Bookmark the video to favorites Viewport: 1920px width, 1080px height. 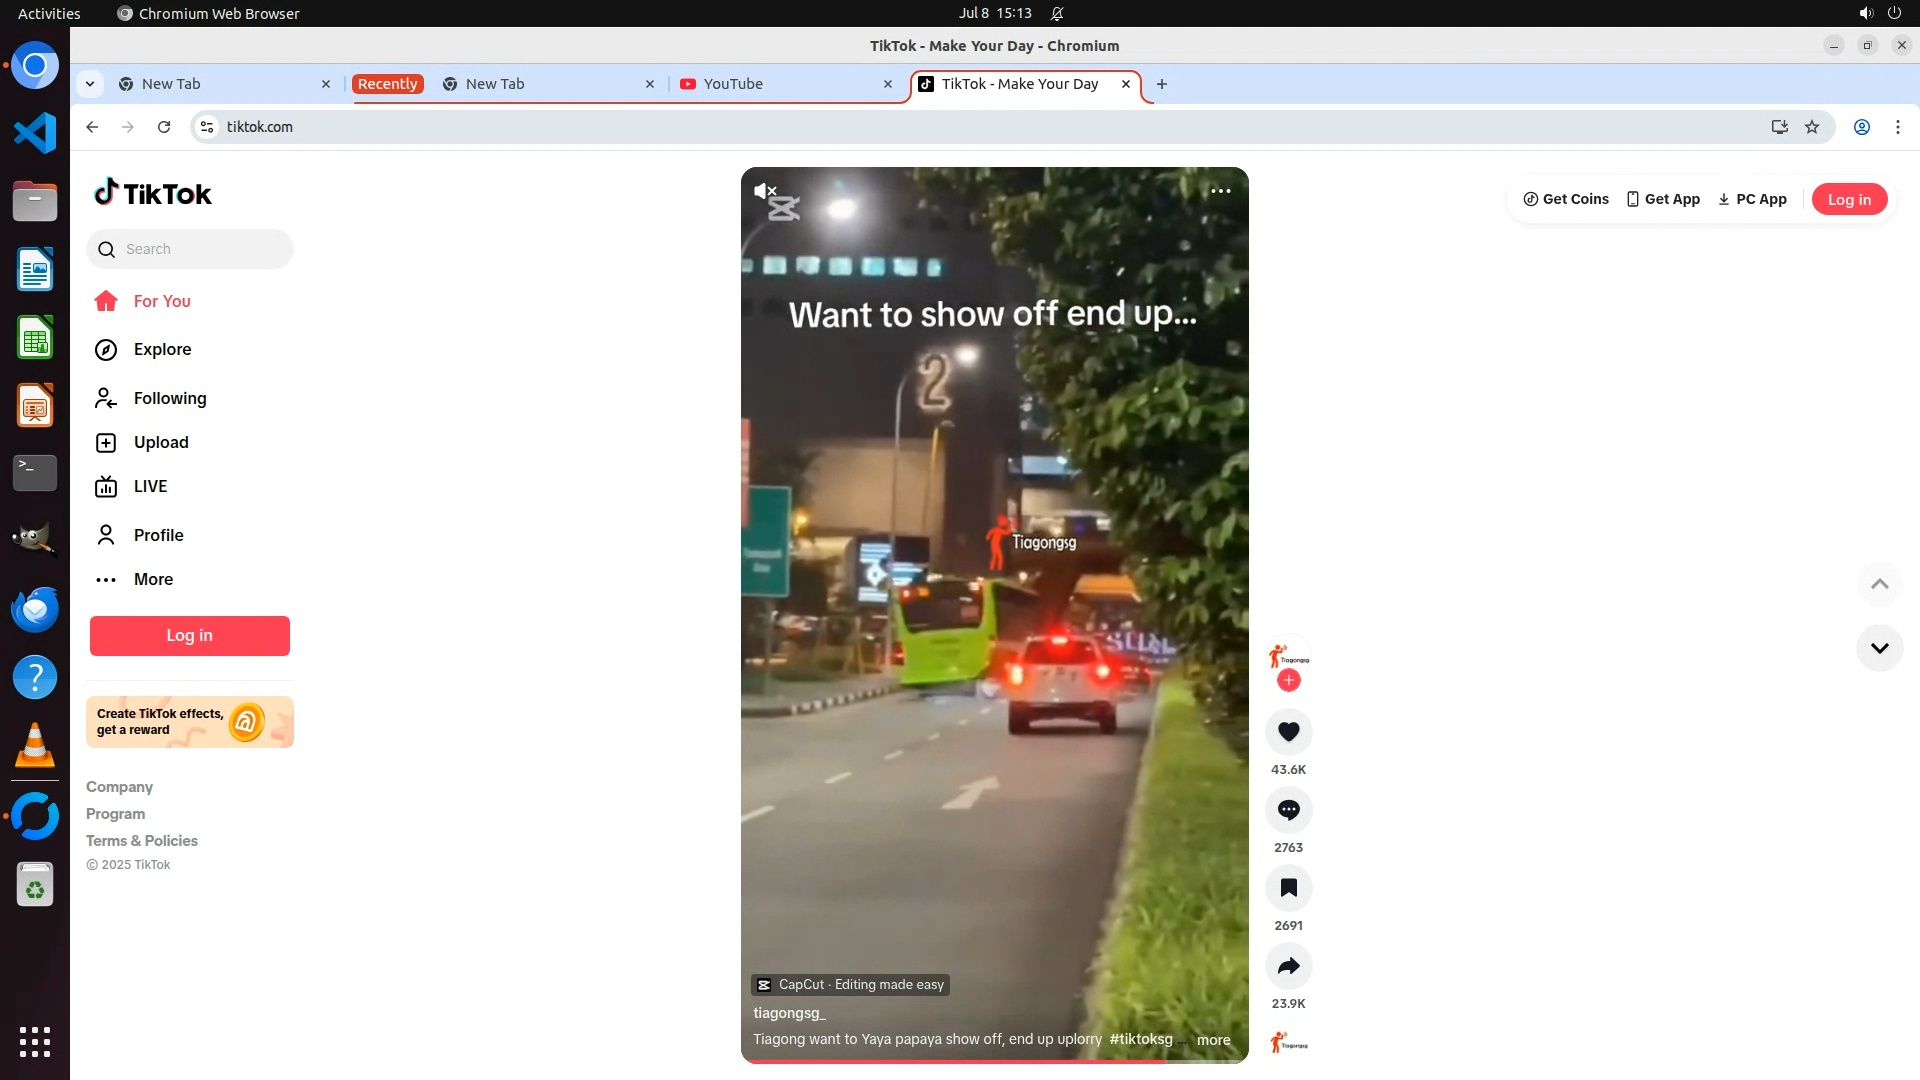click(x=1288, y=888)
